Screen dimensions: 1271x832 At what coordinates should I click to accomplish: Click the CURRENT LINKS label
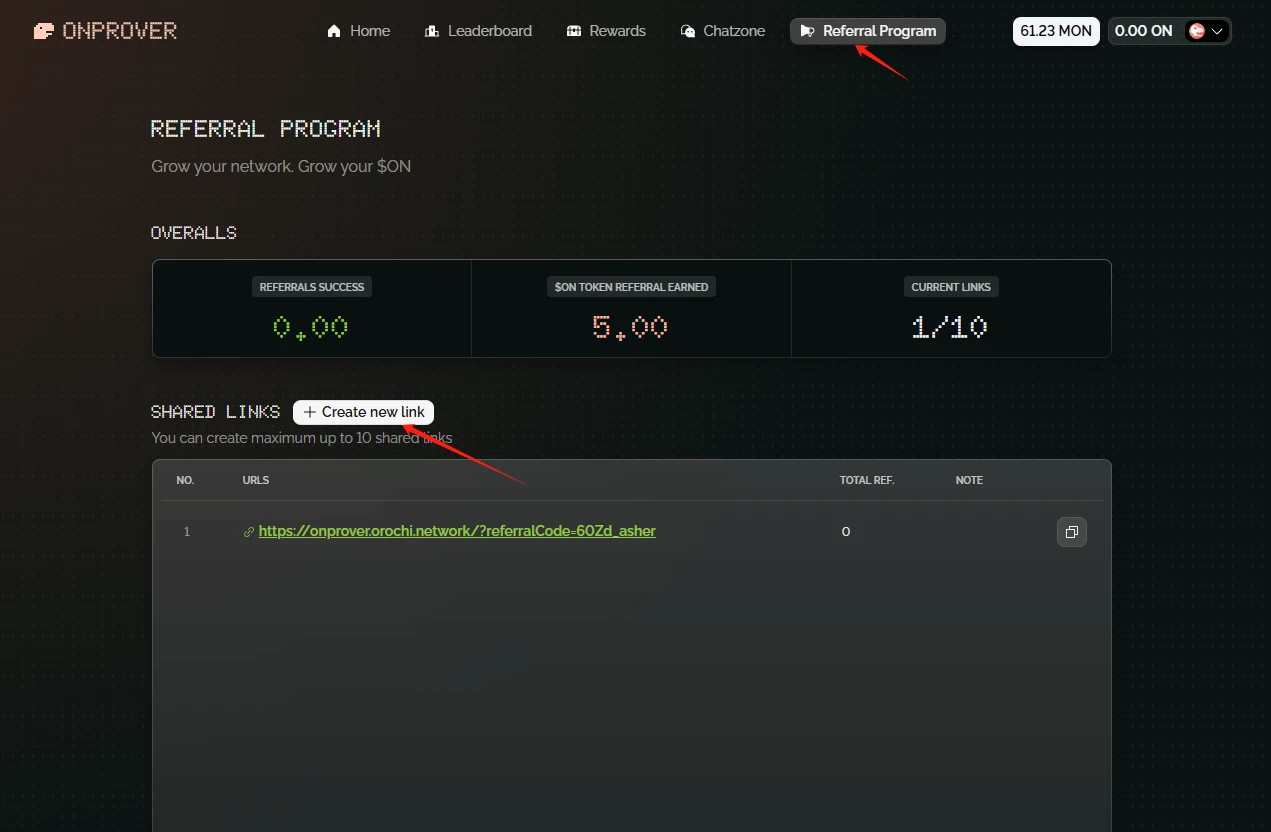point(951,287)
